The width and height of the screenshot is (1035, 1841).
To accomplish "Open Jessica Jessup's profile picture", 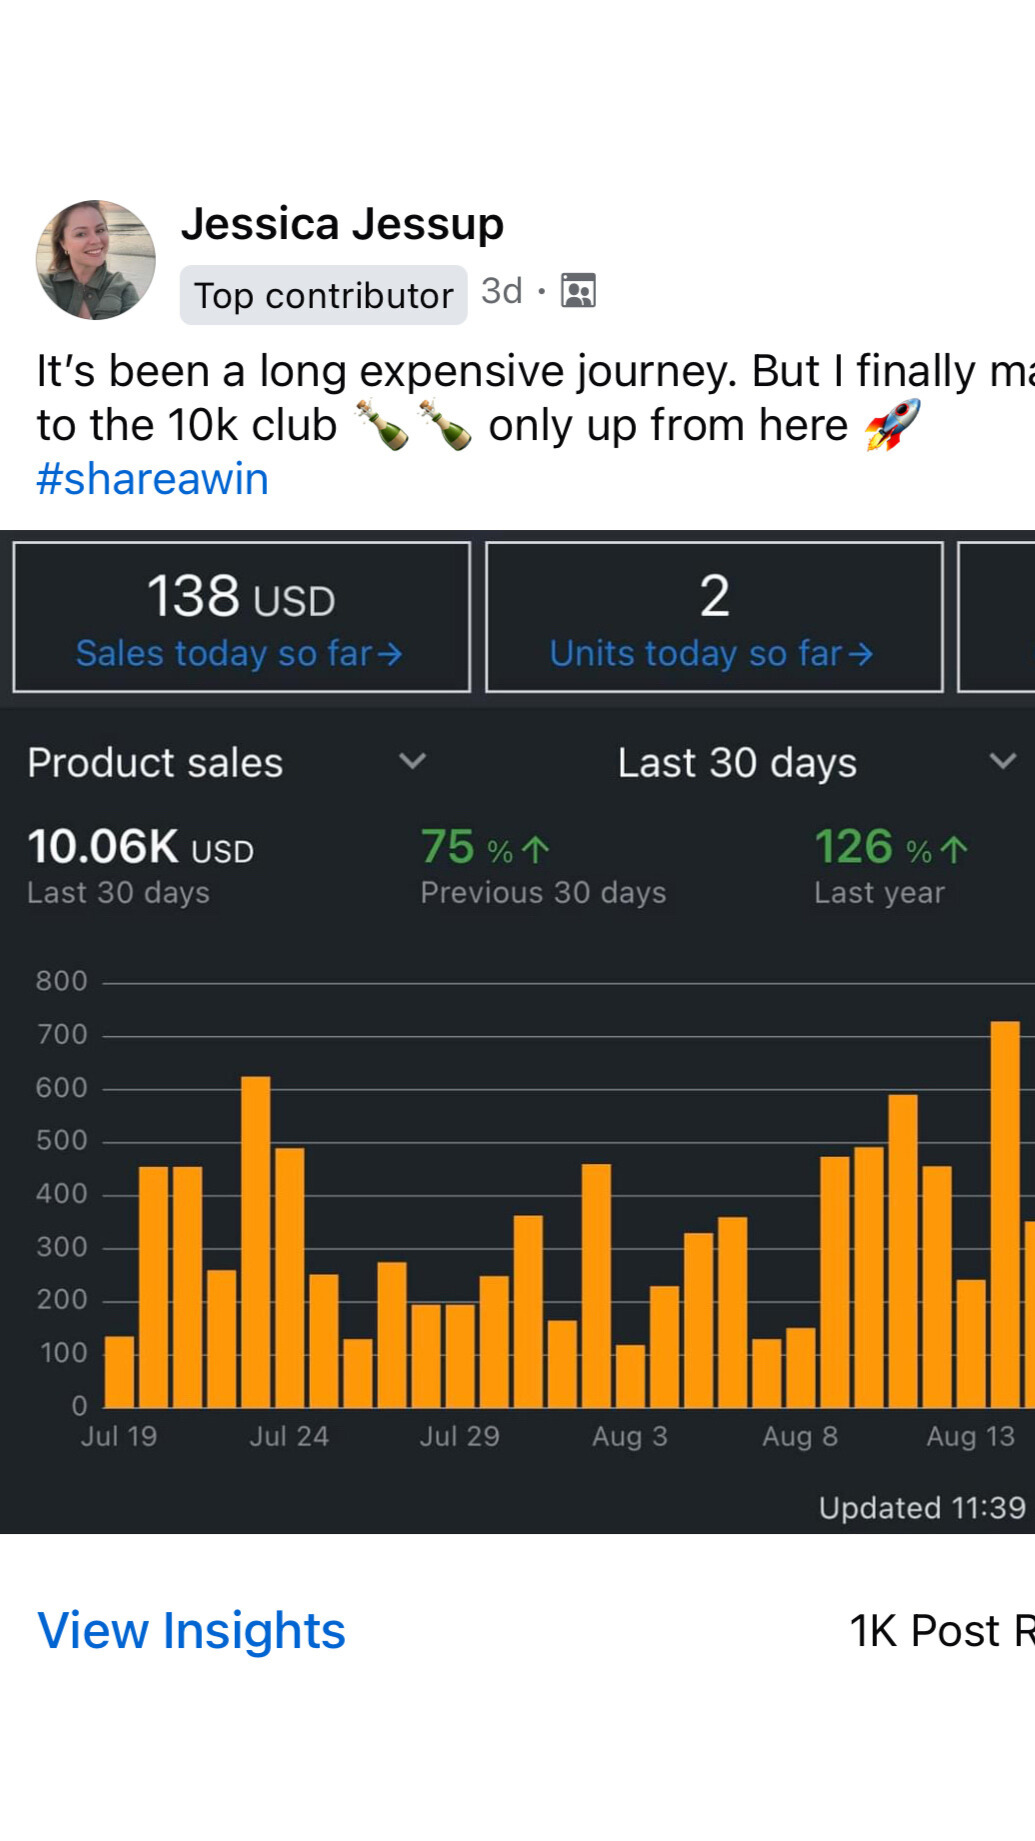I will (96, 260).
